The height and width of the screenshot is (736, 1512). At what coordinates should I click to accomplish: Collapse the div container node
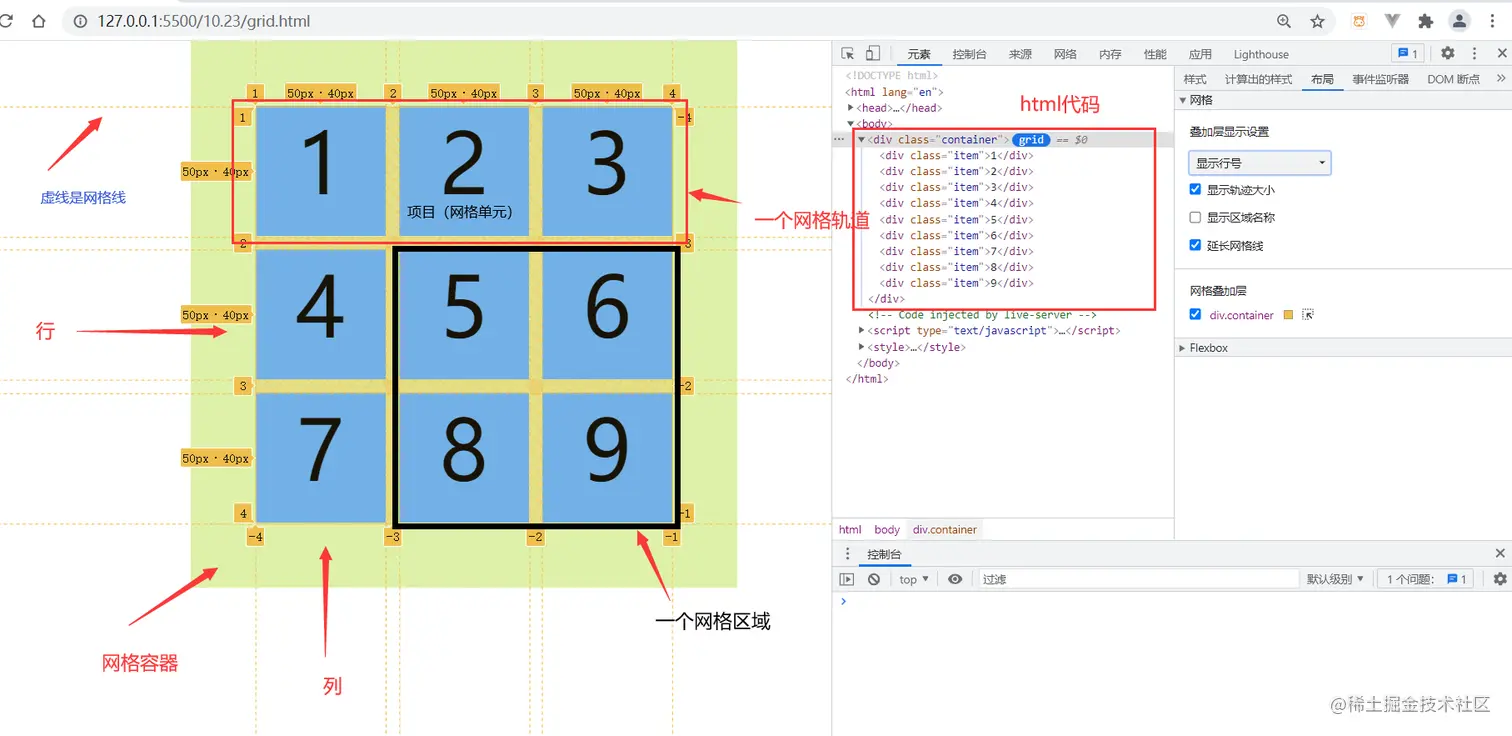coord(861,140)
